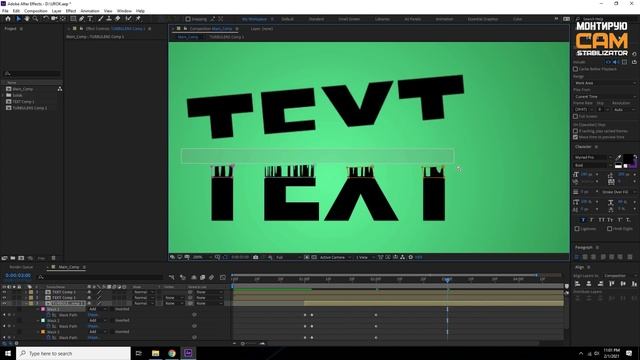640x360 pixels.
Task: Open first mask's Add mode dropdown
Action: click(97, 309)
